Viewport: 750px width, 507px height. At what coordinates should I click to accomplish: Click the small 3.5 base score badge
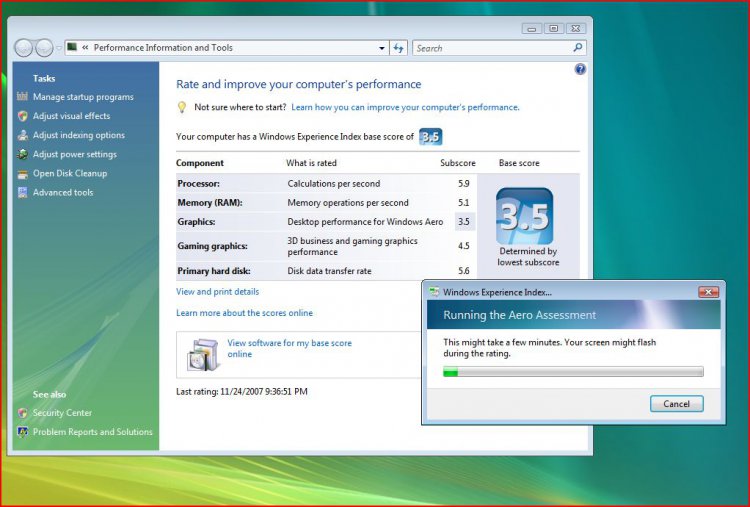point(430,137)
